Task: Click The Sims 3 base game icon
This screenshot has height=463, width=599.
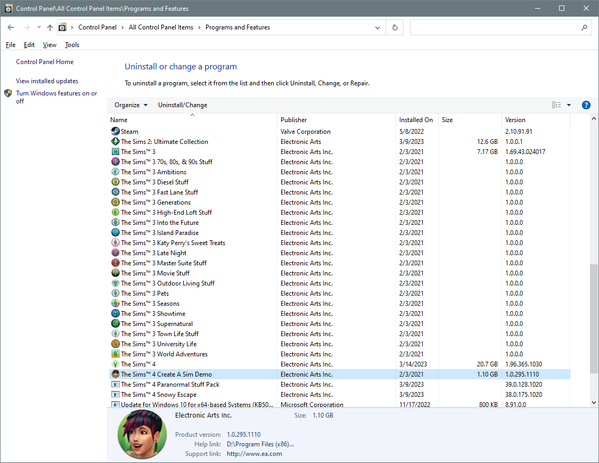Action: click(115, 152)
